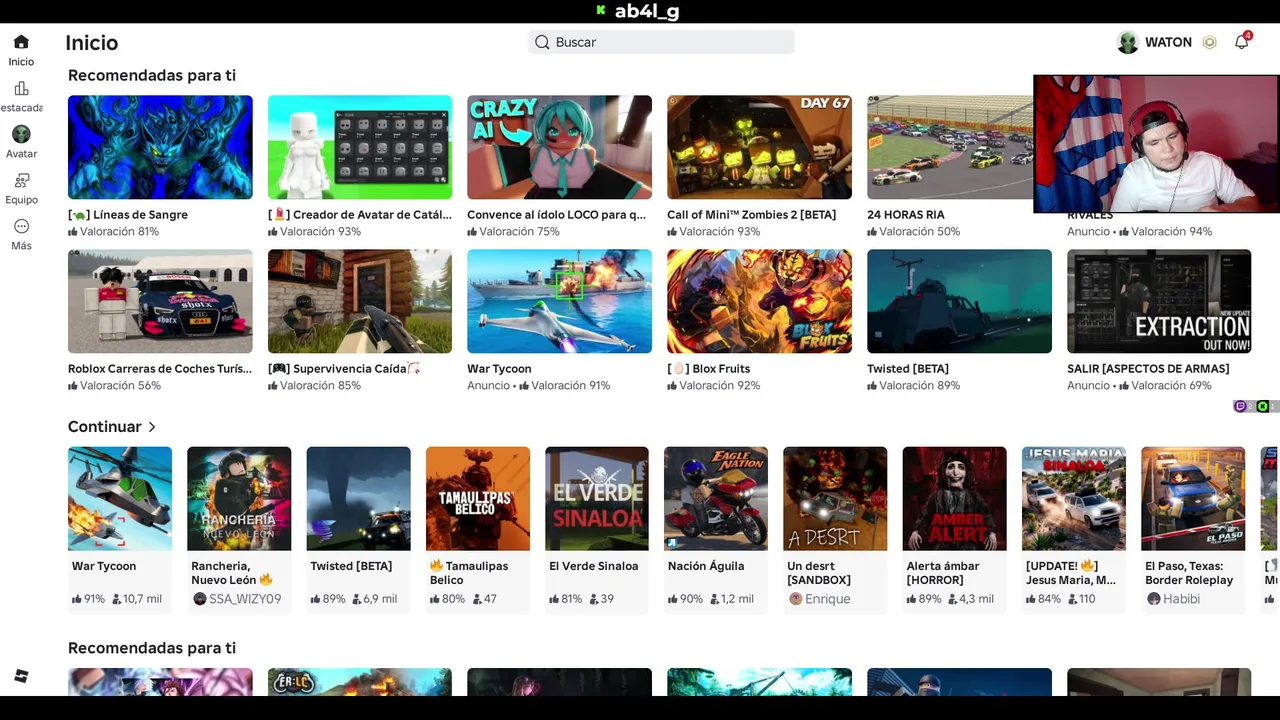This screenshot has width=1280, height=720.
Task: Open the Blox Fruits game thumbnail
Action: (759, 301)
